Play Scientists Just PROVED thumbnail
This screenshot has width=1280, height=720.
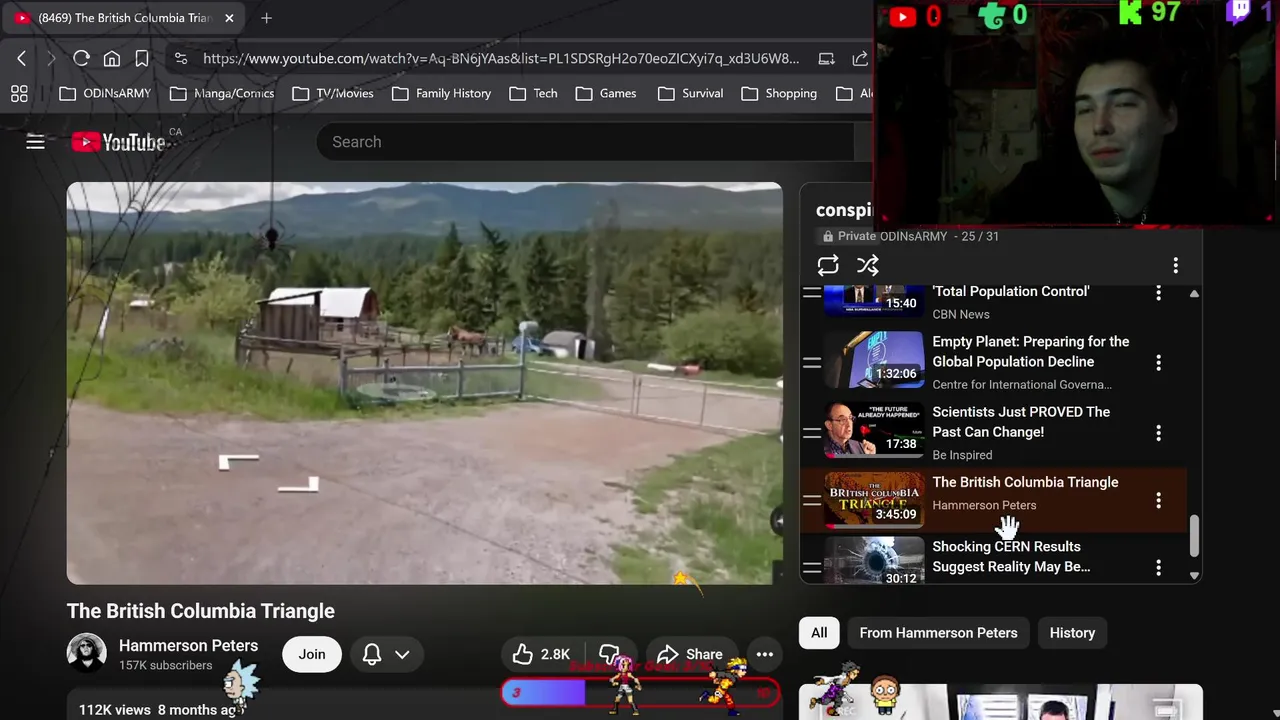pos(874,430)
